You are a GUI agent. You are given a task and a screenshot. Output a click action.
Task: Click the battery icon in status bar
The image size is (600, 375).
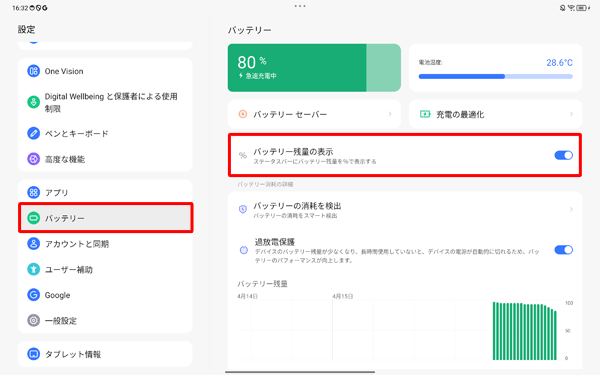click(x=582, y=8)
